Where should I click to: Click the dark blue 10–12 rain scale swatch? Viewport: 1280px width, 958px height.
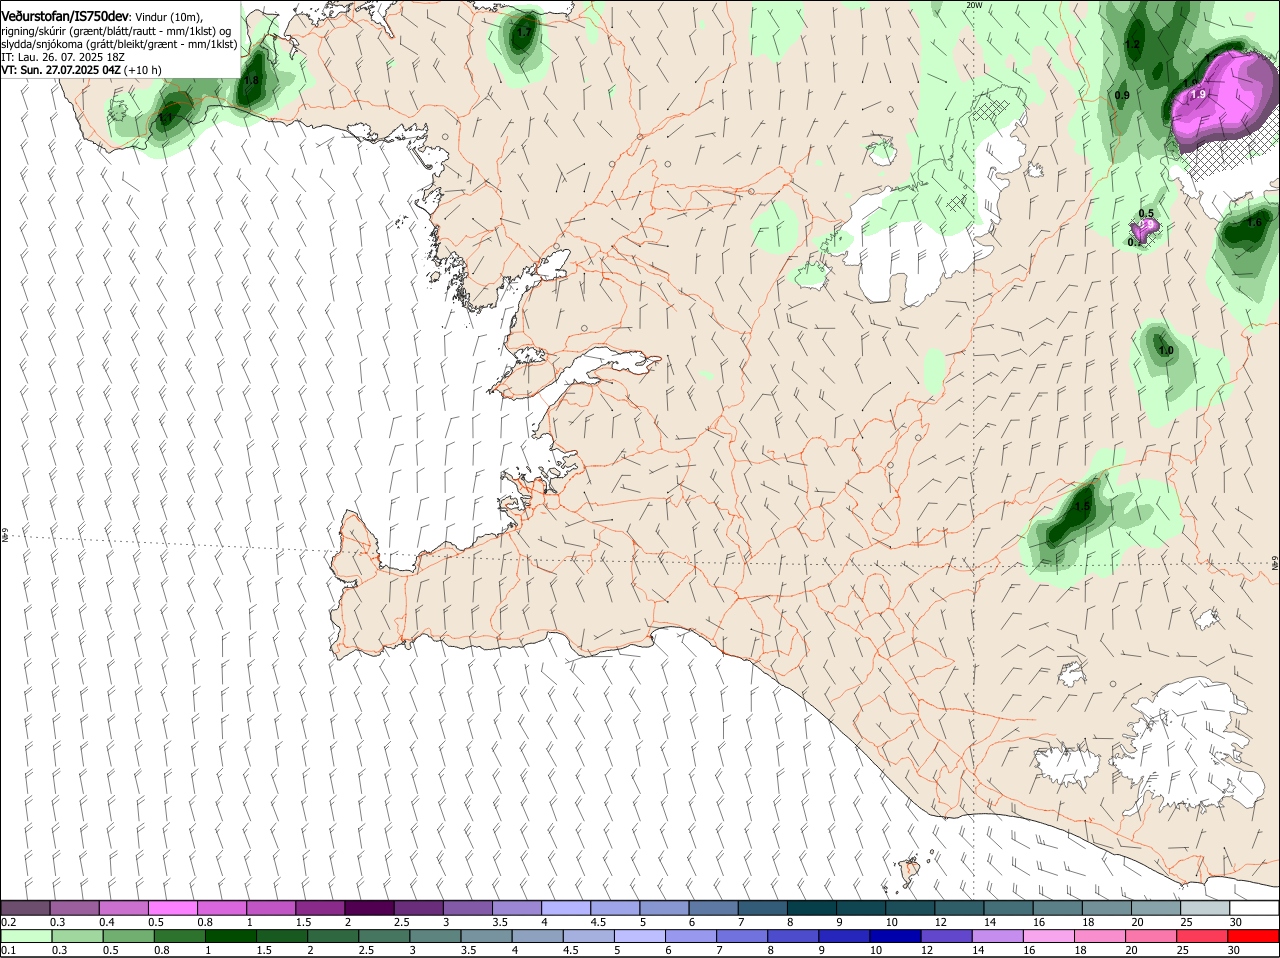897,936
